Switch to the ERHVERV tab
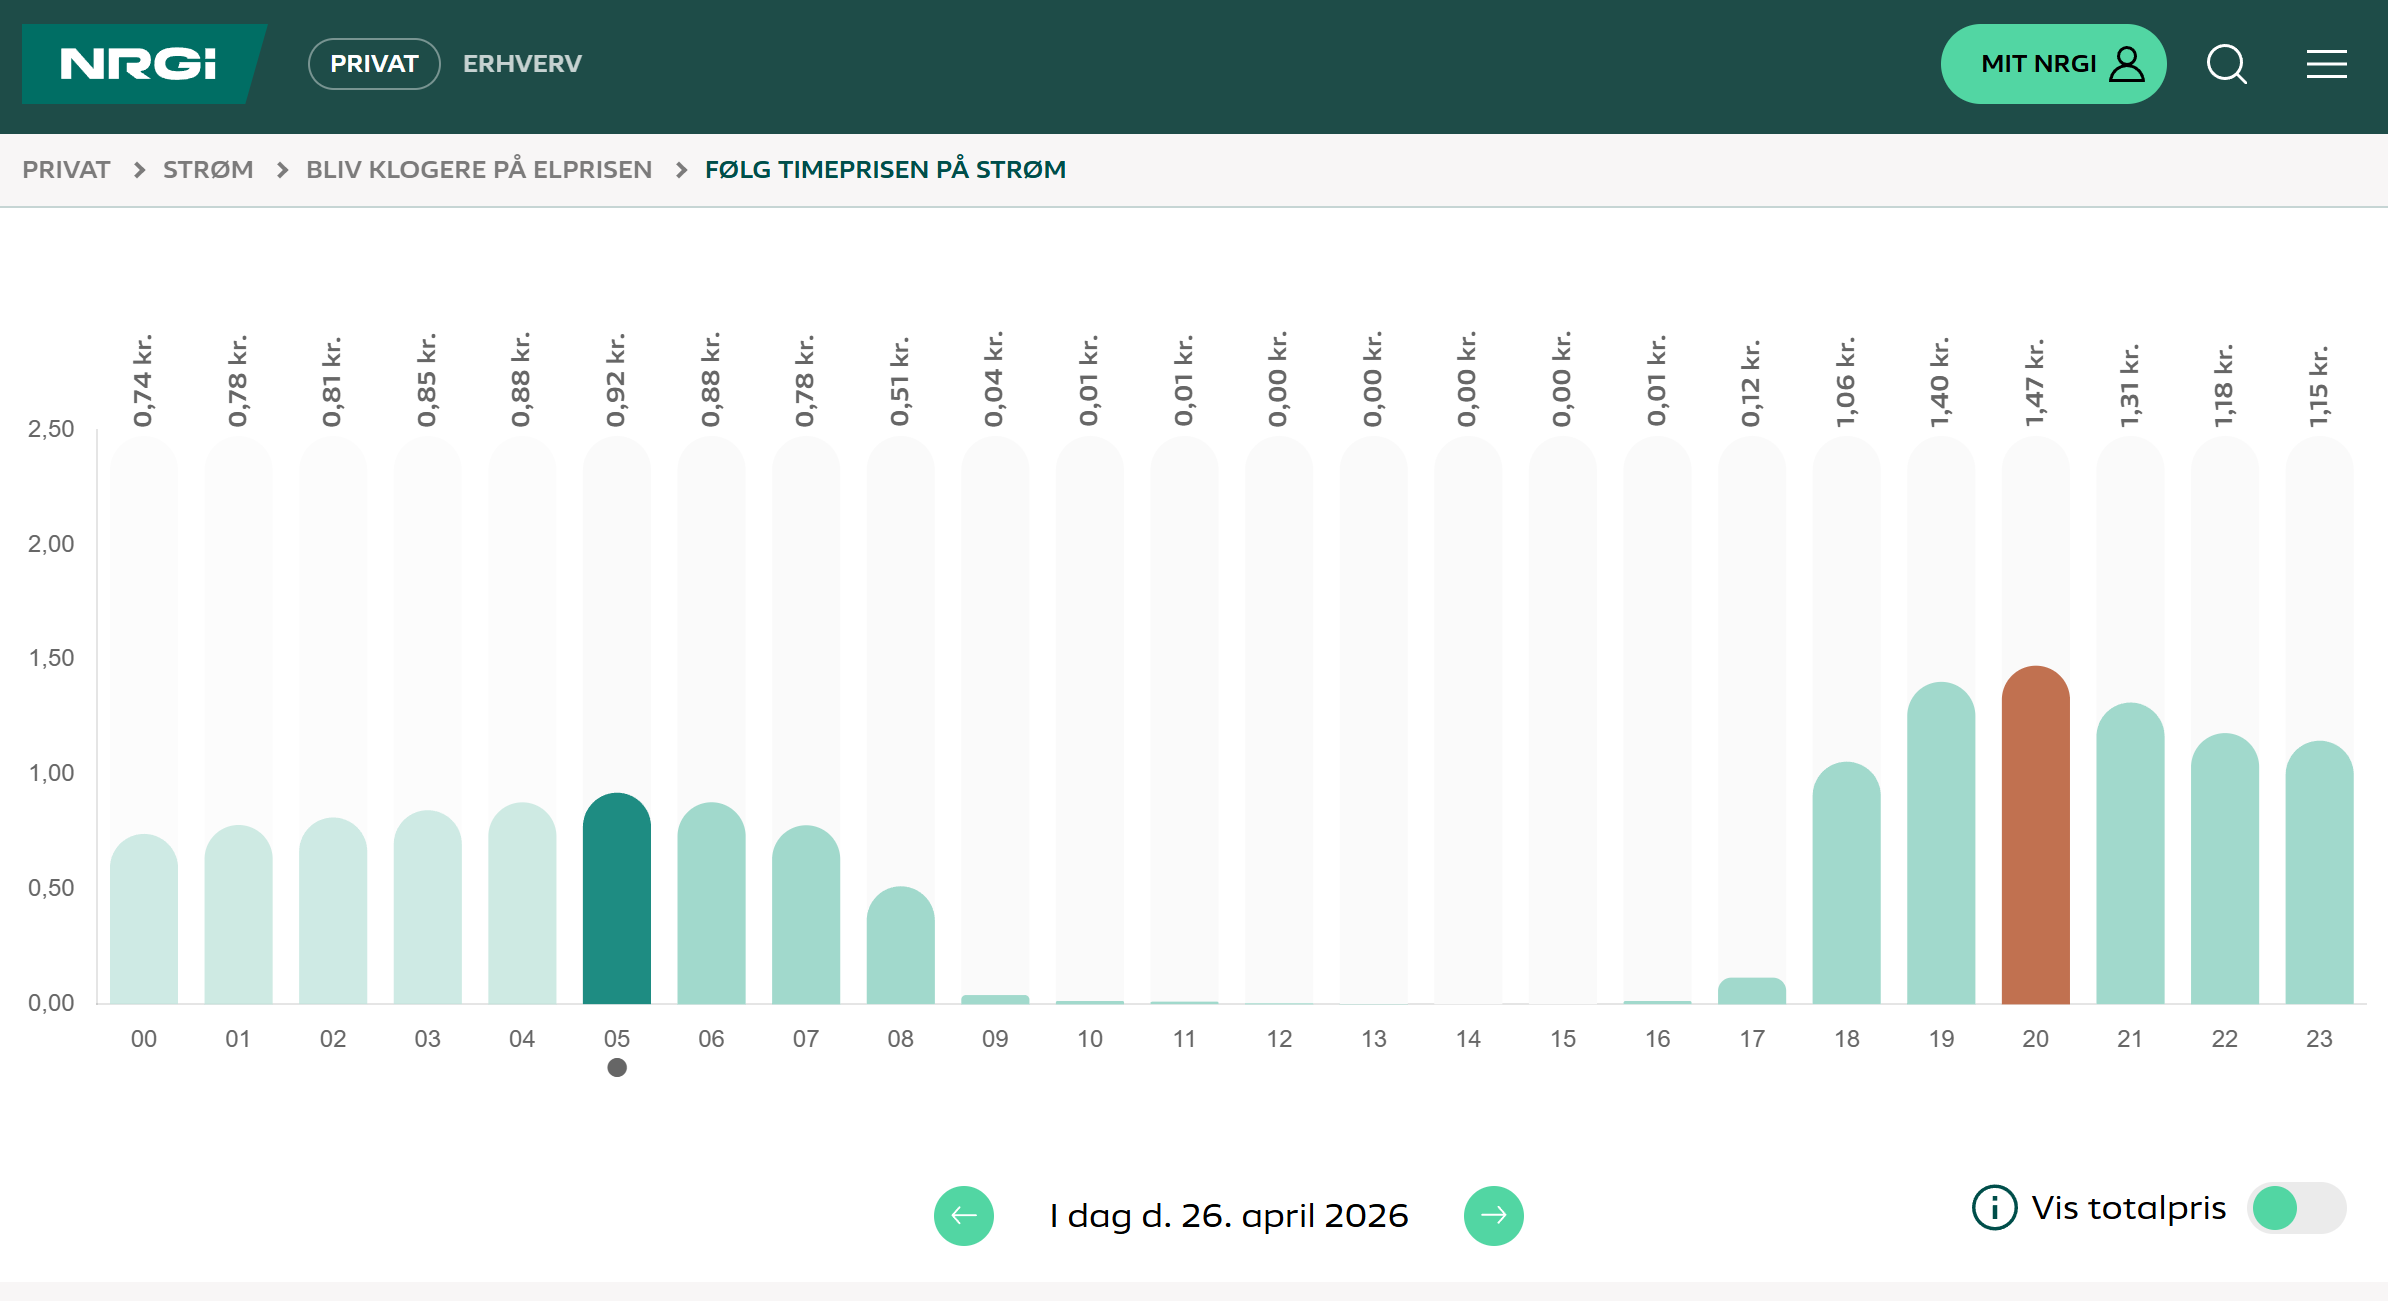This screenshot has width=2388, height=1301. [522, 64]
